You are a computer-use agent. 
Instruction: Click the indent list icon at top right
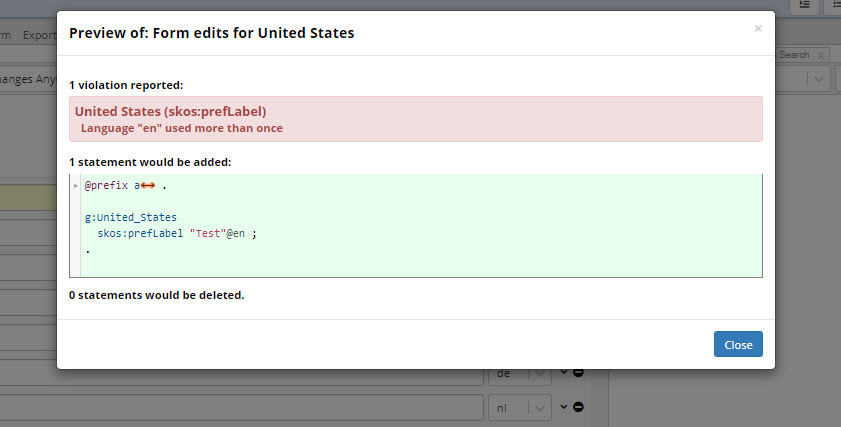pos(805,6)
